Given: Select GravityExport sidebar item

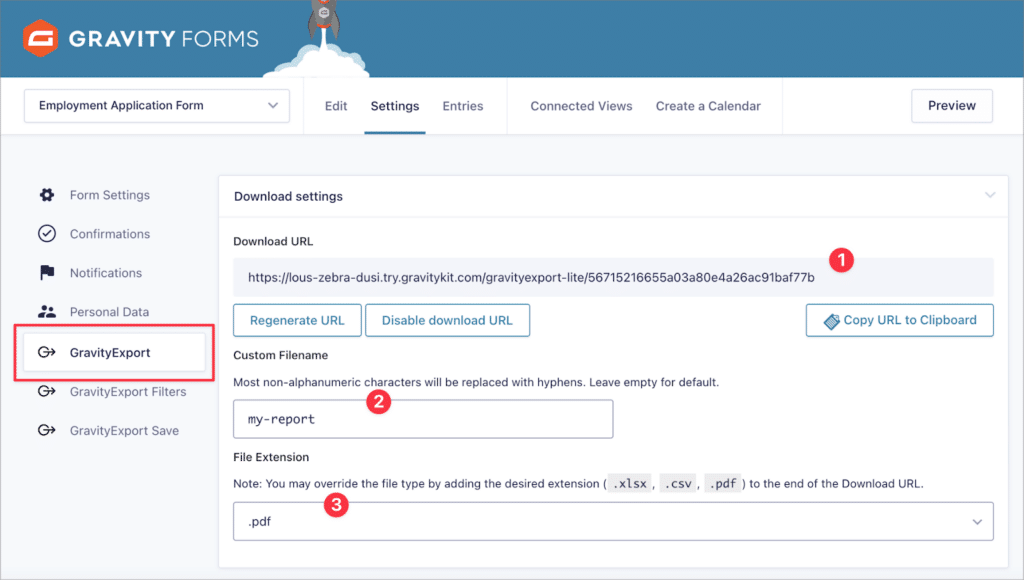Looking at the screenshot, I should tap(114, 353).
